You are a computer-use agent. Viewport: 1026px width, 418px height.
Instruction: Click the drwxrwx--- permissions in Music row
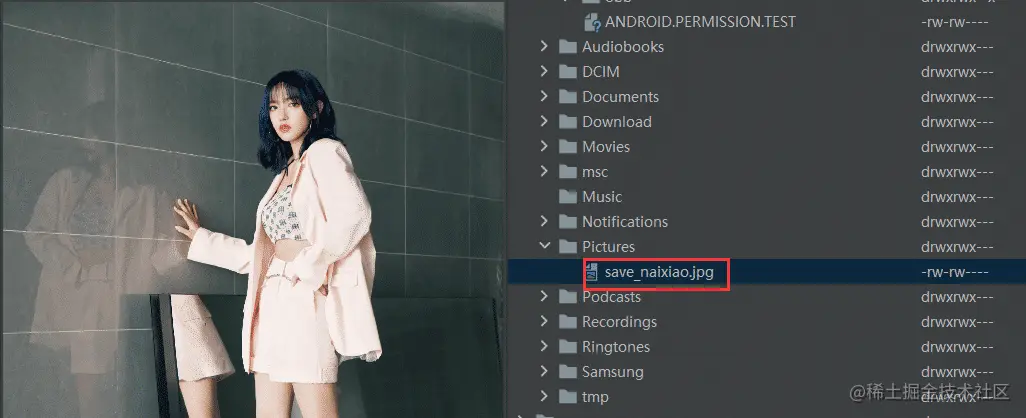(x=957, y=196)
